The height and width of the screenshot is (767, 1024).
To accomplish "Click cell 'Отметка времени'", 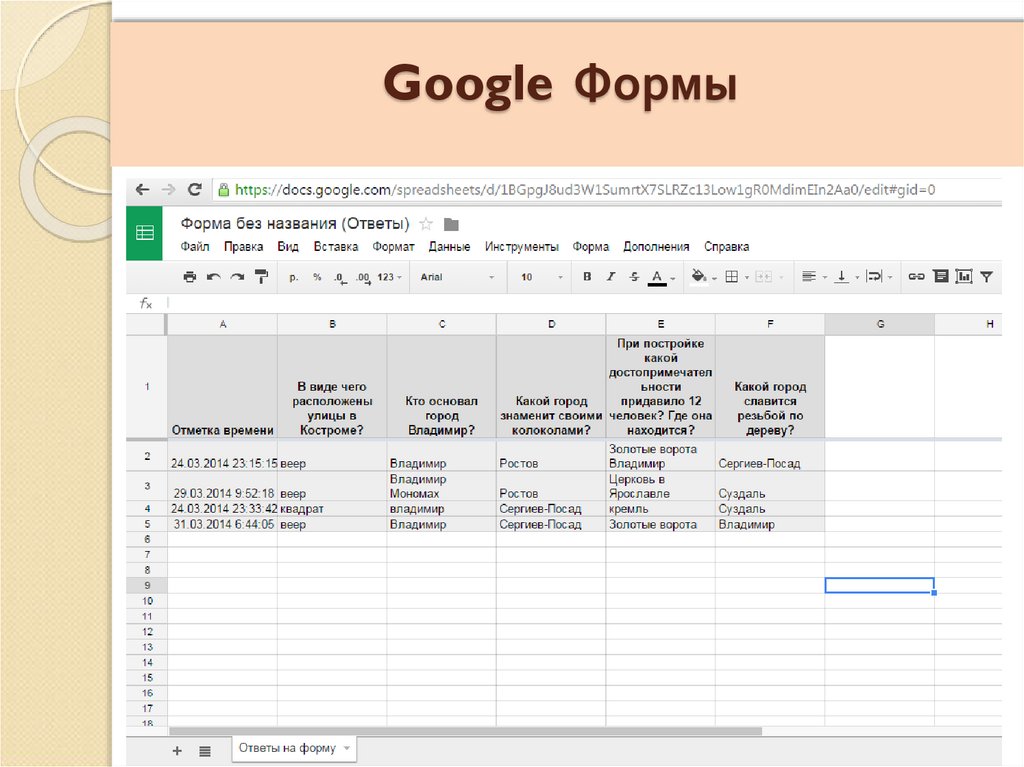I will pos(222,387).
